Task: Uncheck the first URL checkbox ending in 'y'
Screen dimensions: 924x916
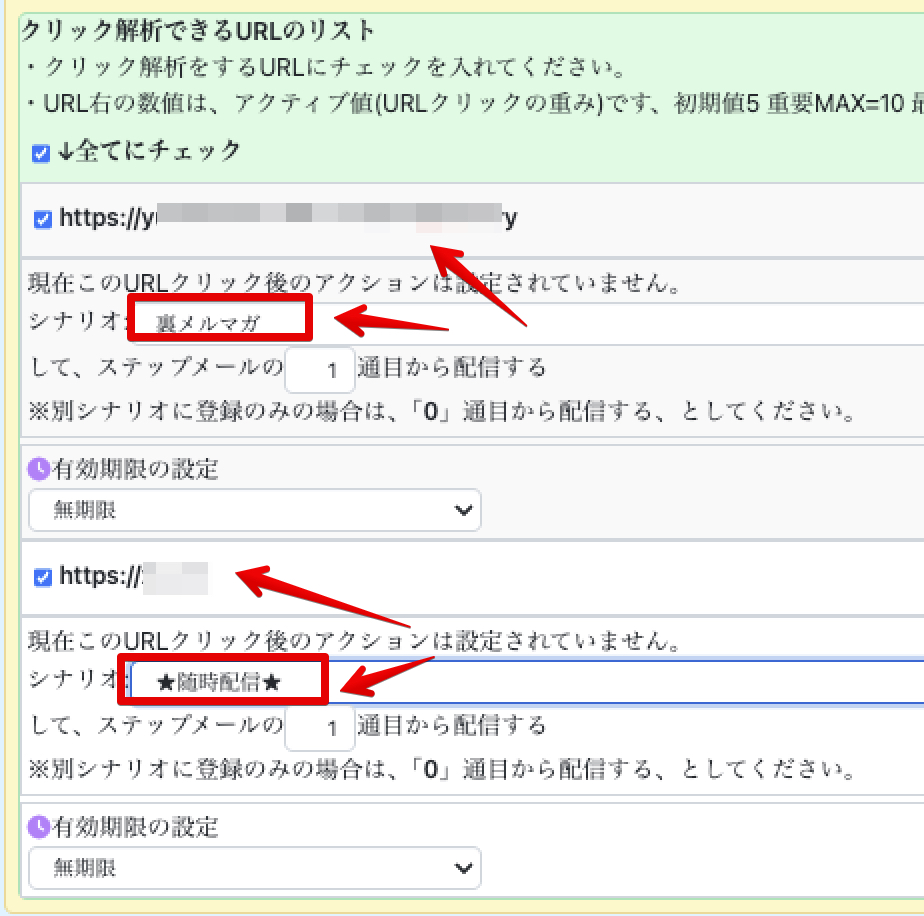Action: tap(43, 219)
